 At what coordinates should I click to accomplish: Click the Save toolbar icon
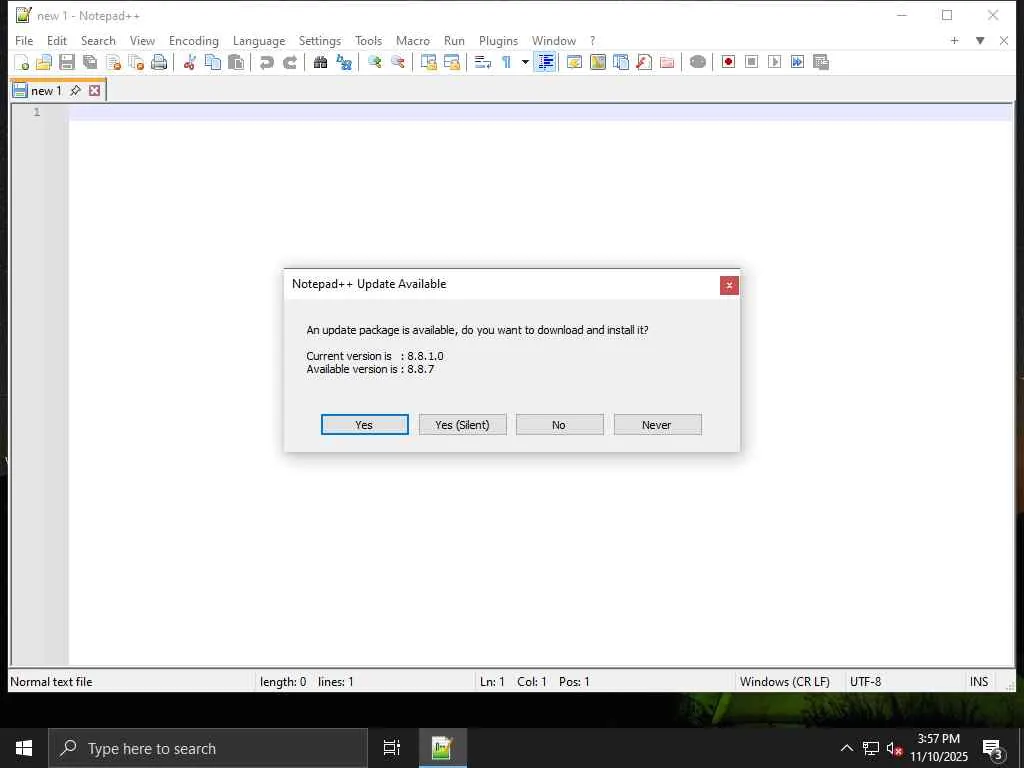[67, 62]
